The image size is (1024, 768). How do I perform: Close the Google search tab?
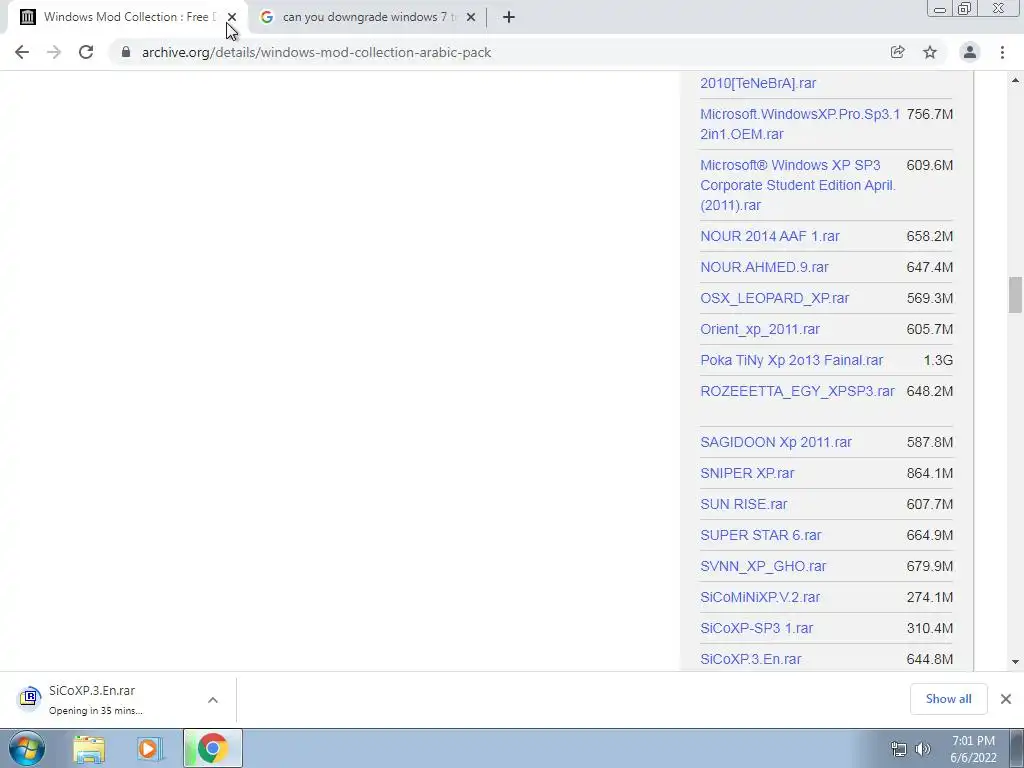pyautogui.click(x=471, y=17)
